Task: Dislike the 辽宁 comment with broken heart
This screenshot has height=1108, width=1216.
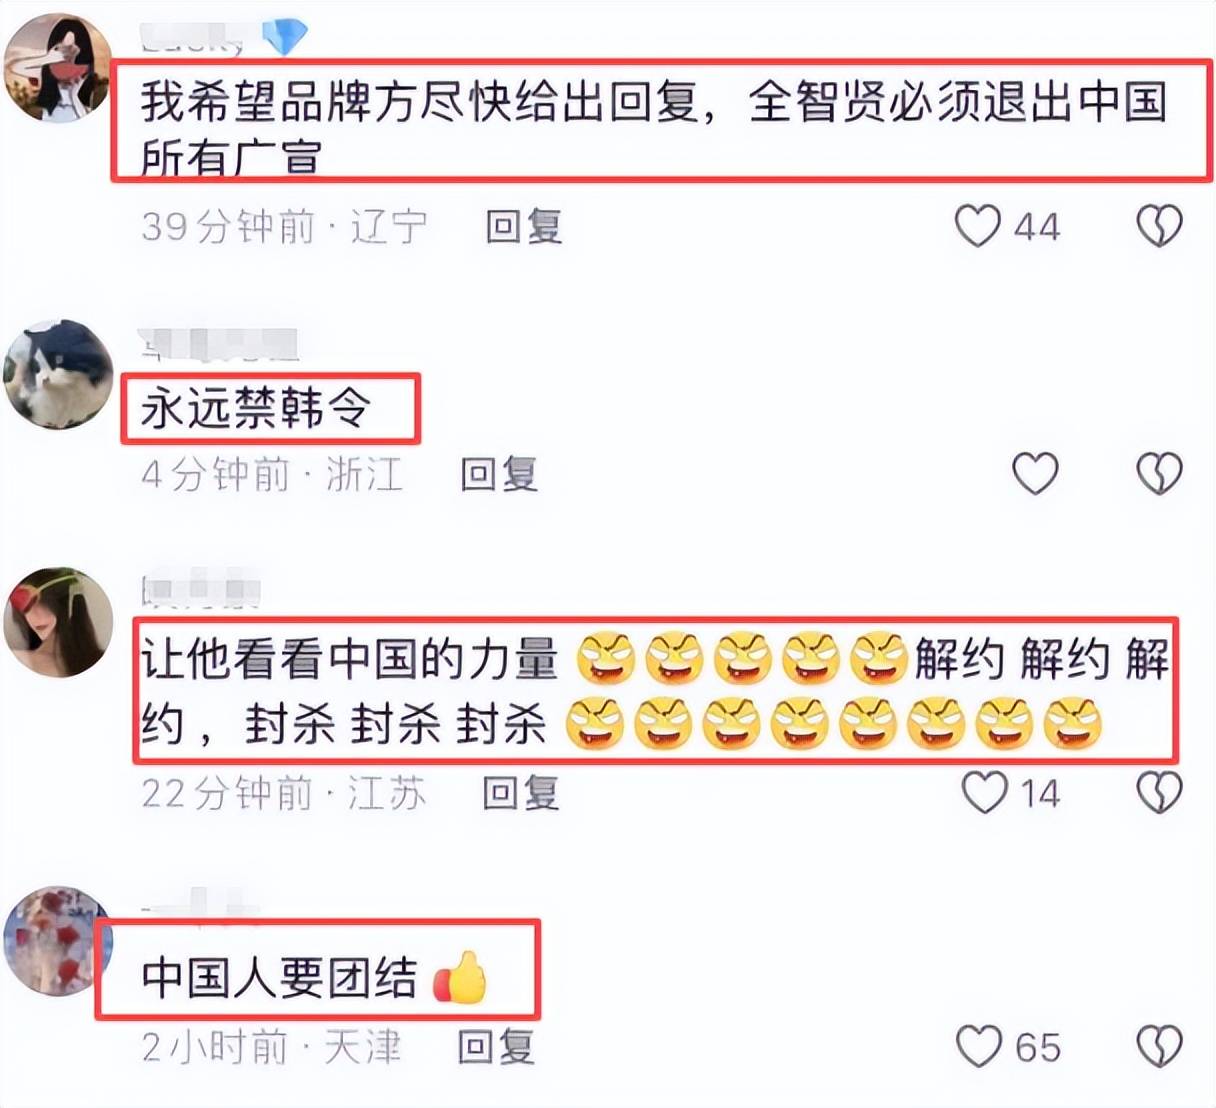Action: (1160, 226)
